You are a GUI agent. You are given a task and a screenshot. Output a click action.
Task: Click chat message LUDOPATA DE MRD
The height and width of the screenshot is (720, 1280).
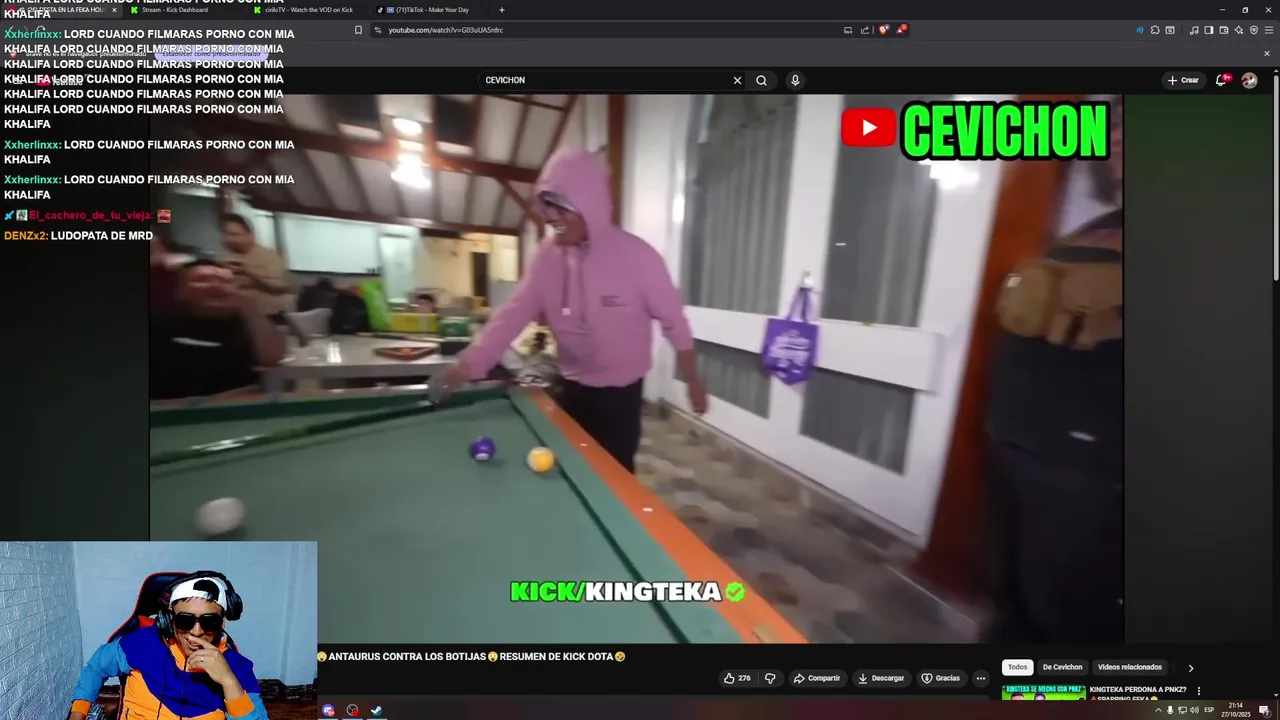point(102,236)
